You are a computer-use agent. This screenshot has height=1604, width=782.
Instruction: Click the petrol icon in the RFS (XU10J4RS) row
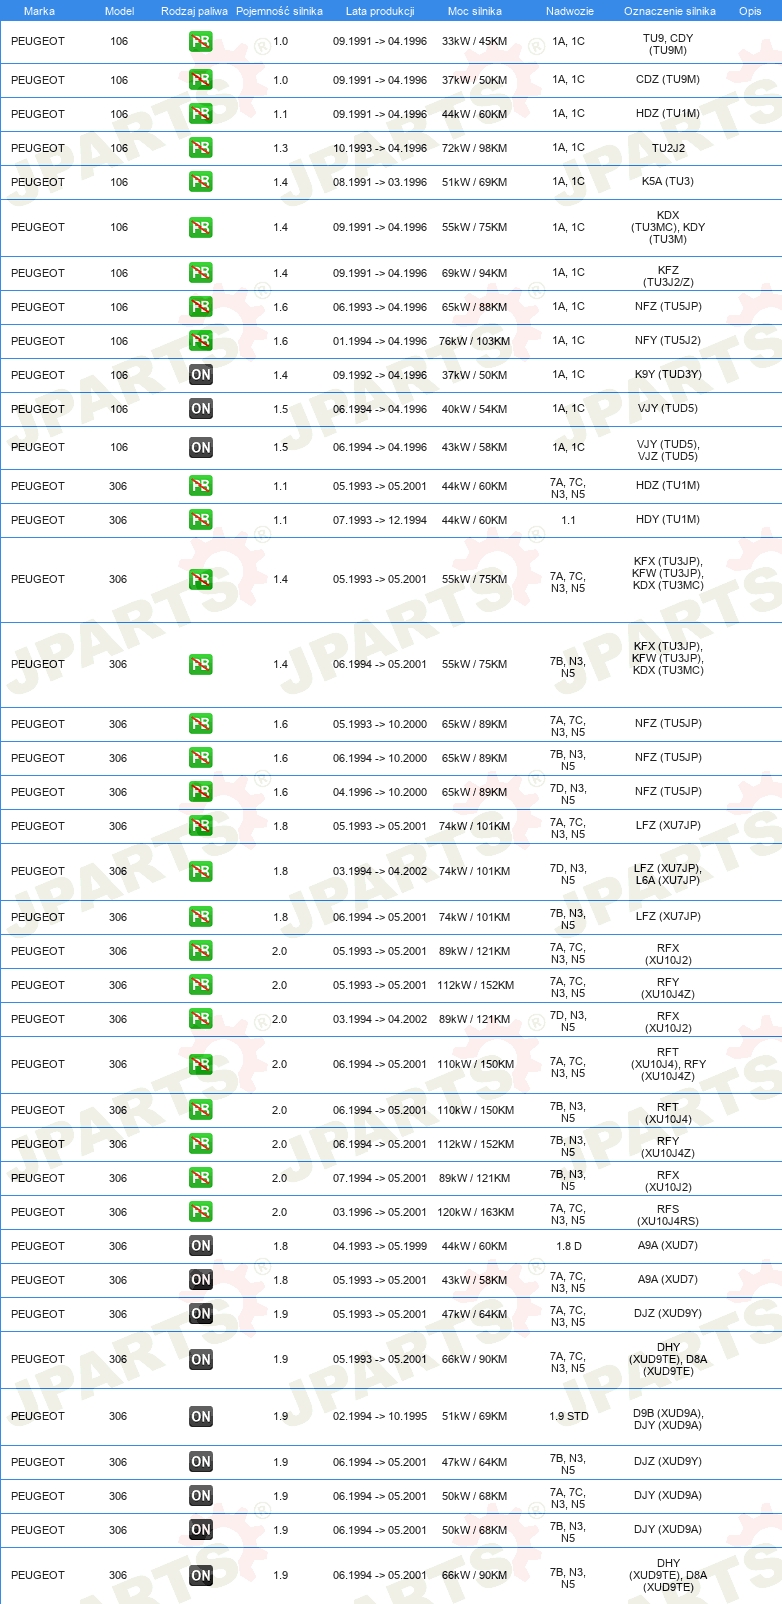click(201, 1212)
